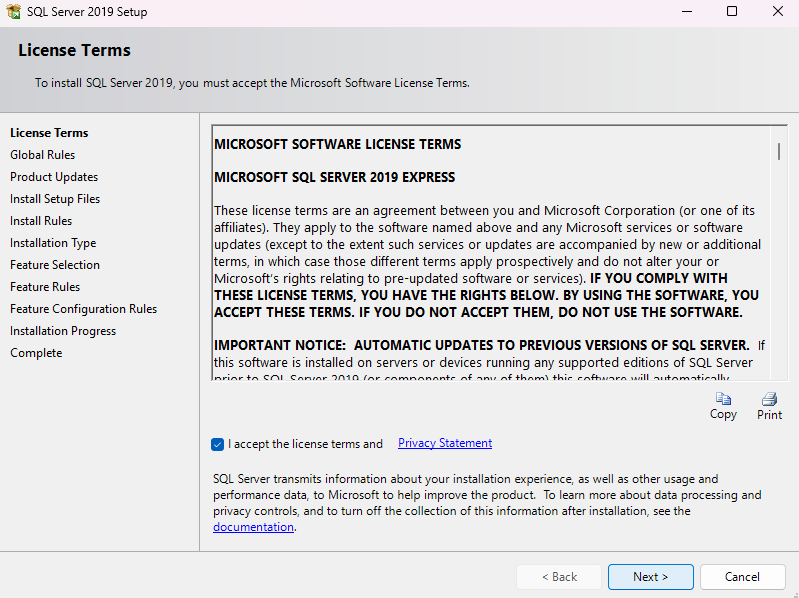Open the Privacy Statement link
799x598 pixels.
(x=445, y=443)
